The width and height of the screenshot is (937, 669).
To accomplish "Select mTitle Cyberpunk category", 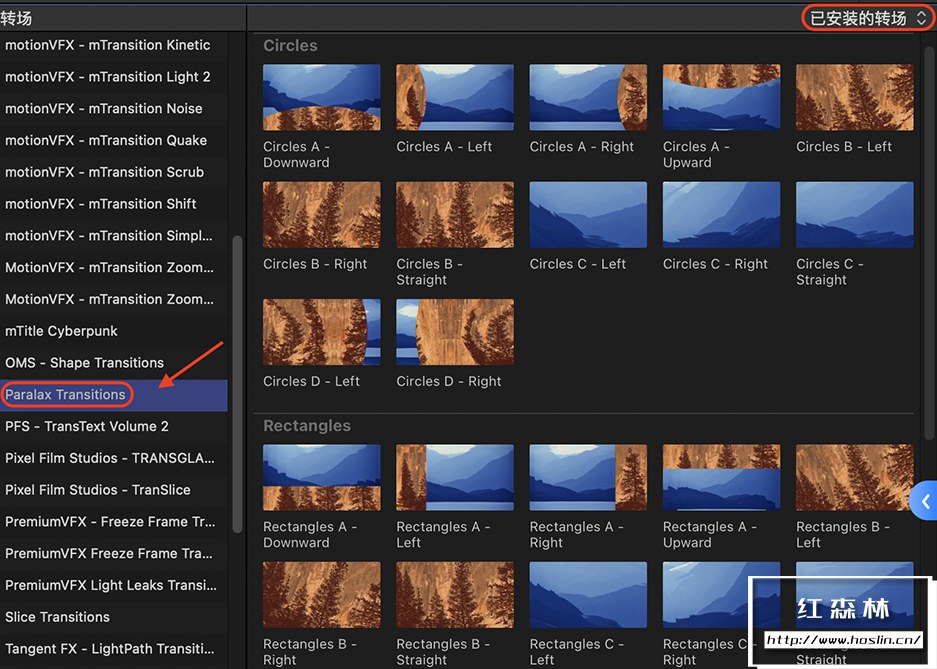I will [114, 331].
